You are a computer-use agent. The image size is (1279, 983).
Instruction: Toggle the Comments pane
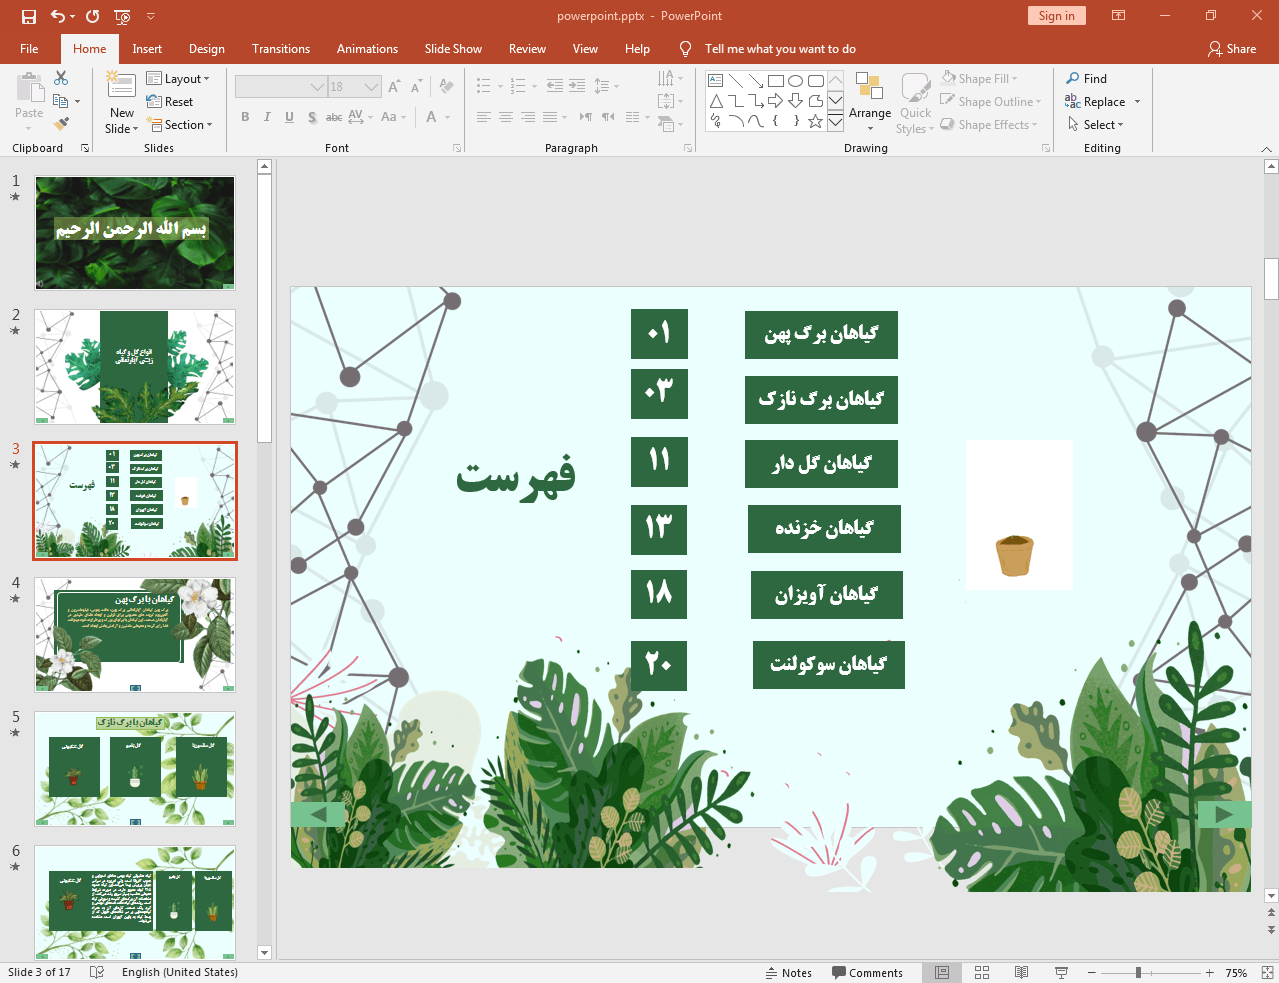point(867,972)
